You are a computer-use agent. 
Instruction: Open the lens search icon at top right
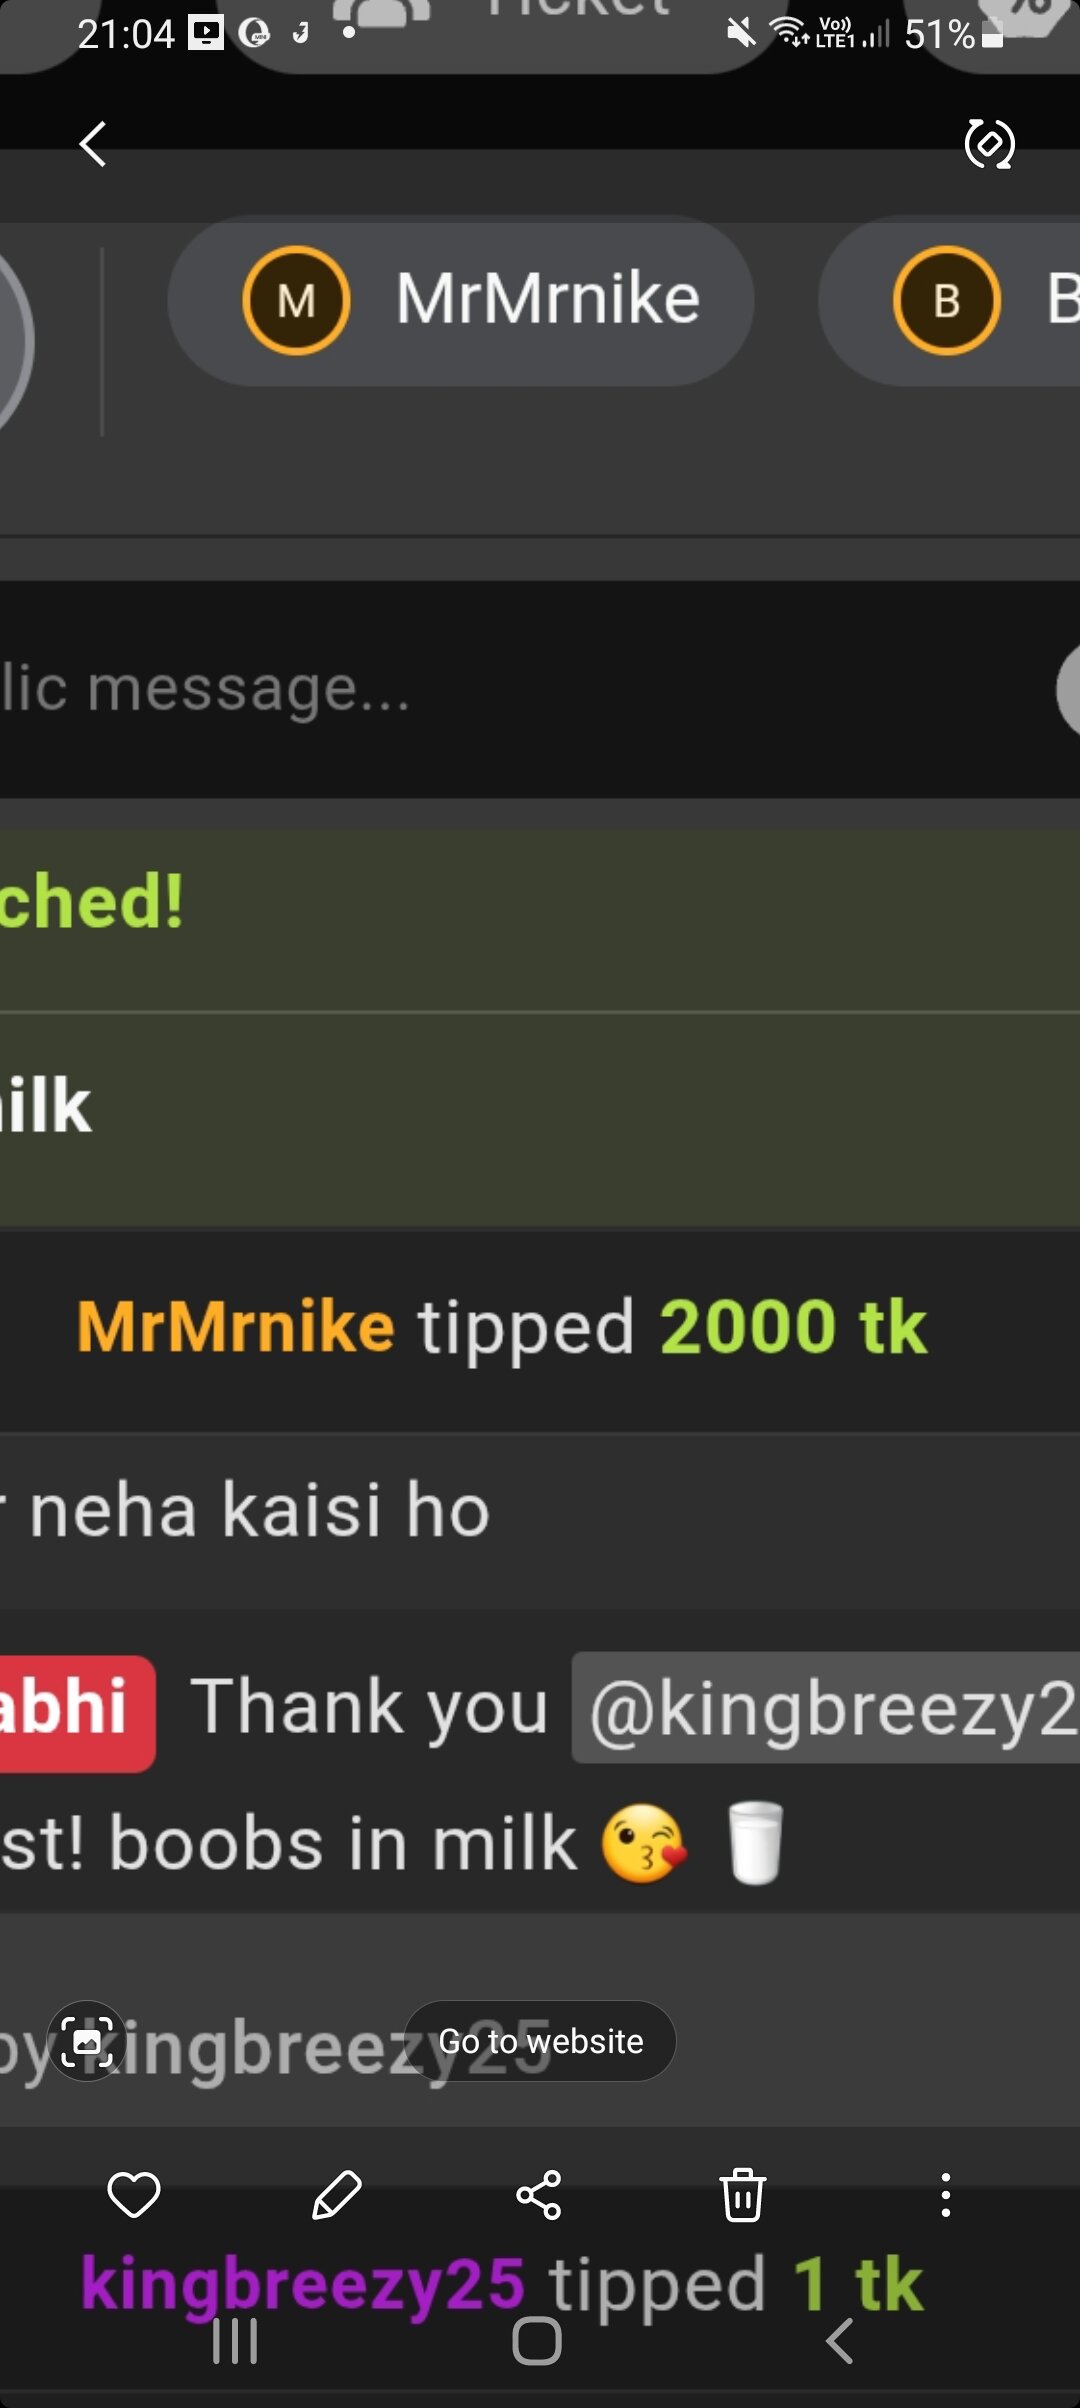tap(989, 144)
